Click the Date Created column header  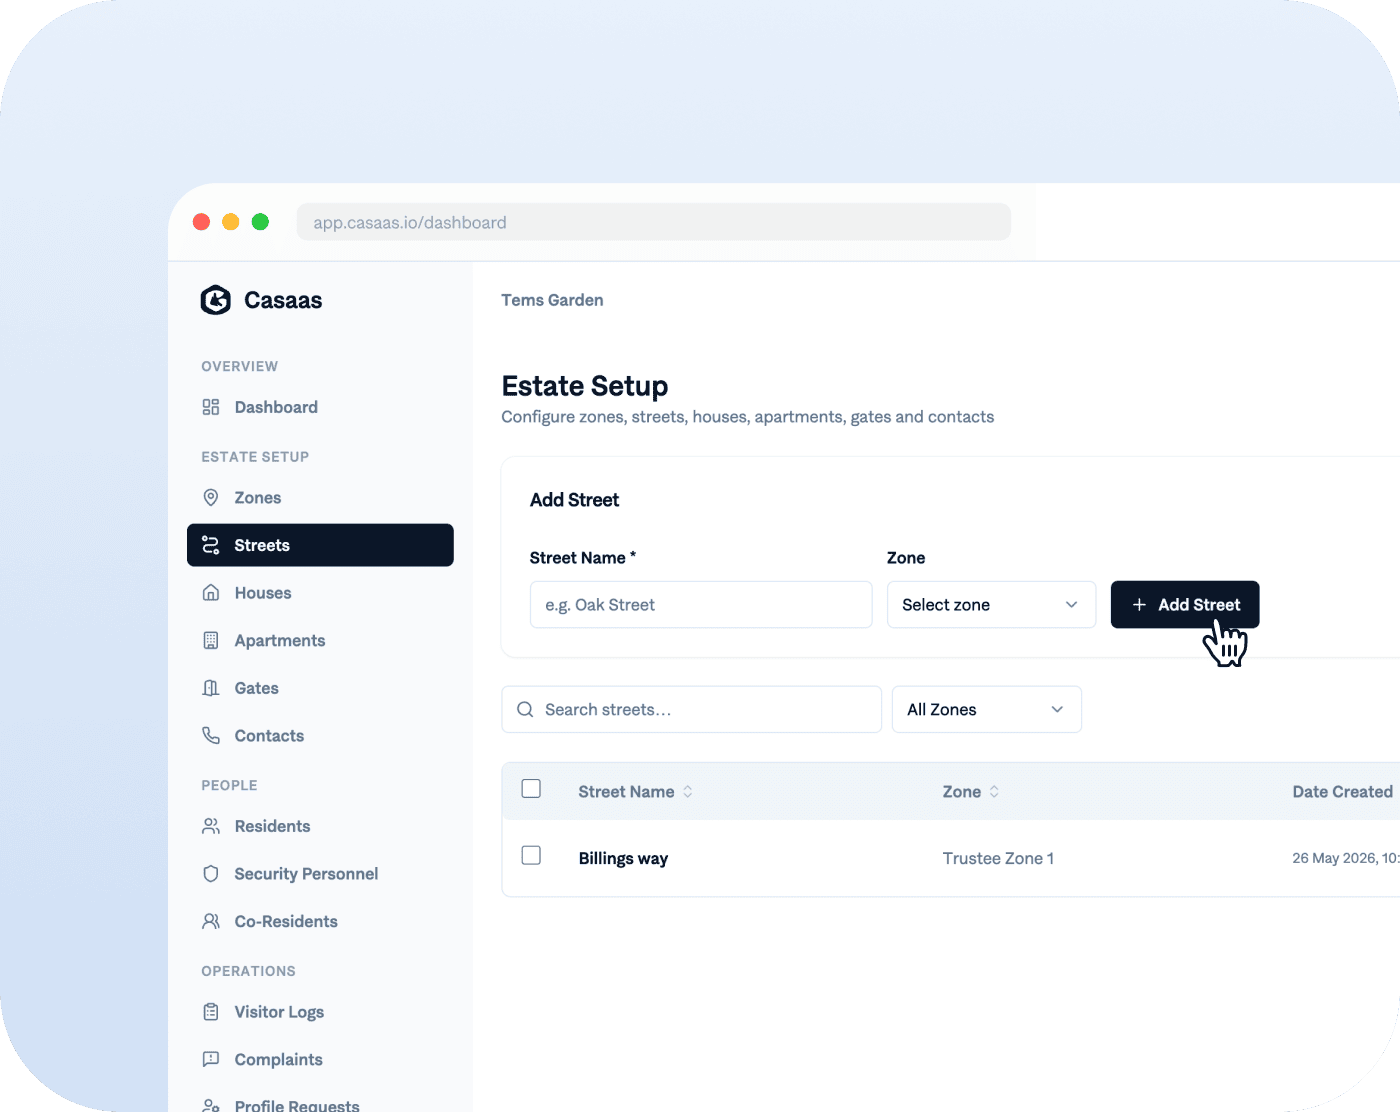(1342, 792)
